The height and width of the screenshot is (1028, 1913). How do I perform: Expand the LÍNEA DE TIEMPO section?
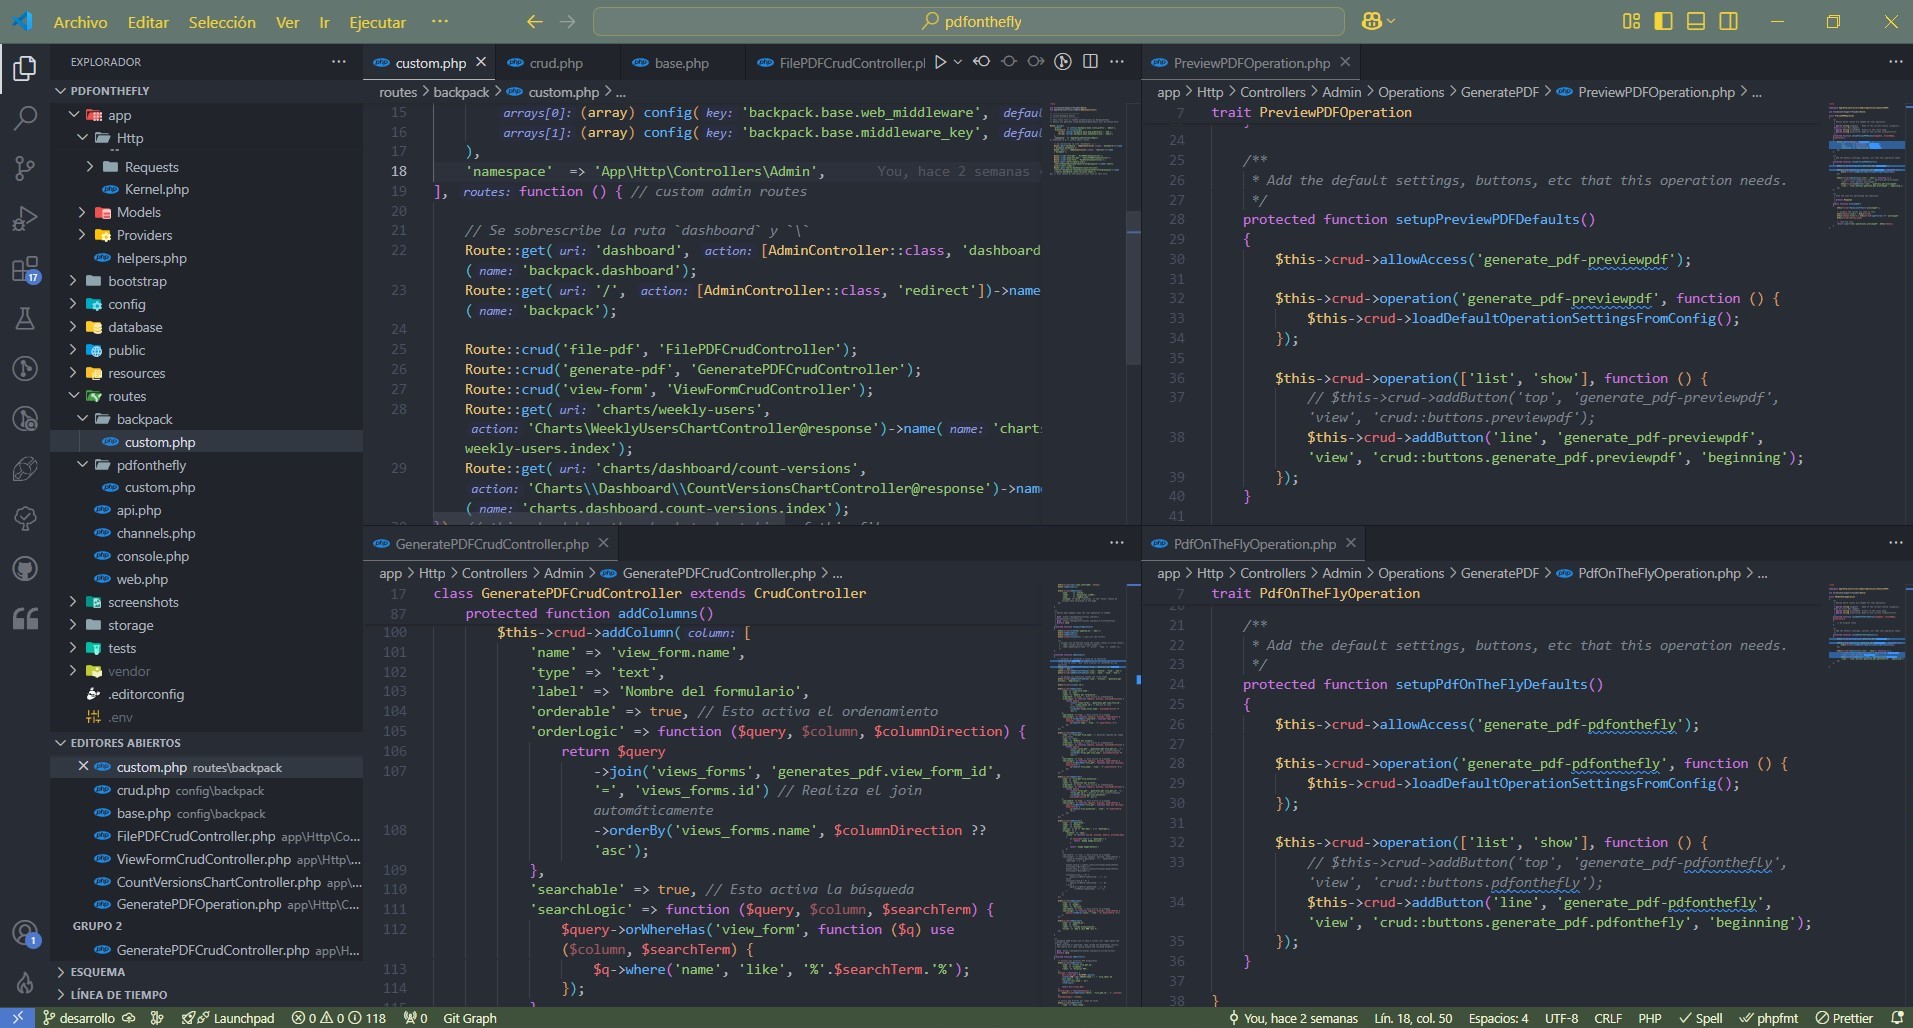[x=118, y=995]
